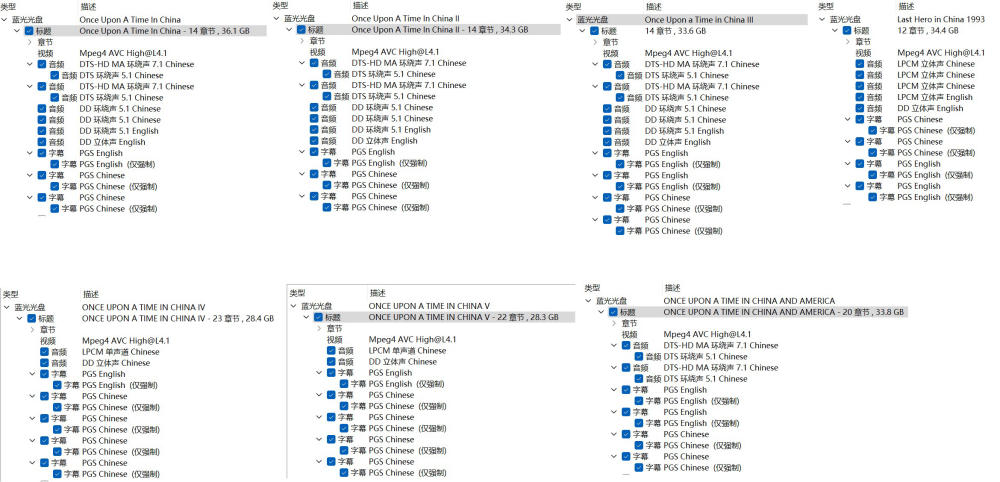Uncheck the 36.1 GB title checkbox
Screen dimensions: 1000x482
tap(30, 31)
